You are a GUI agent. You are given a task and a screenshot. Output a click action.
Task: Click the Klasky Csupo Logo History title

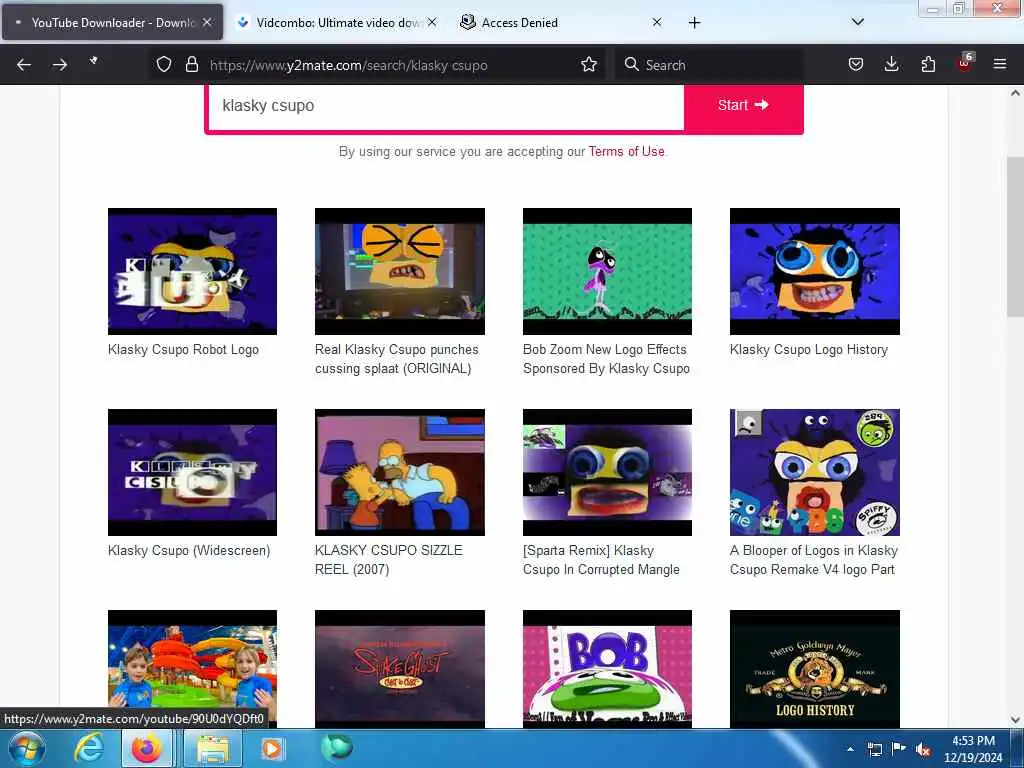click(x=808, y=350)
